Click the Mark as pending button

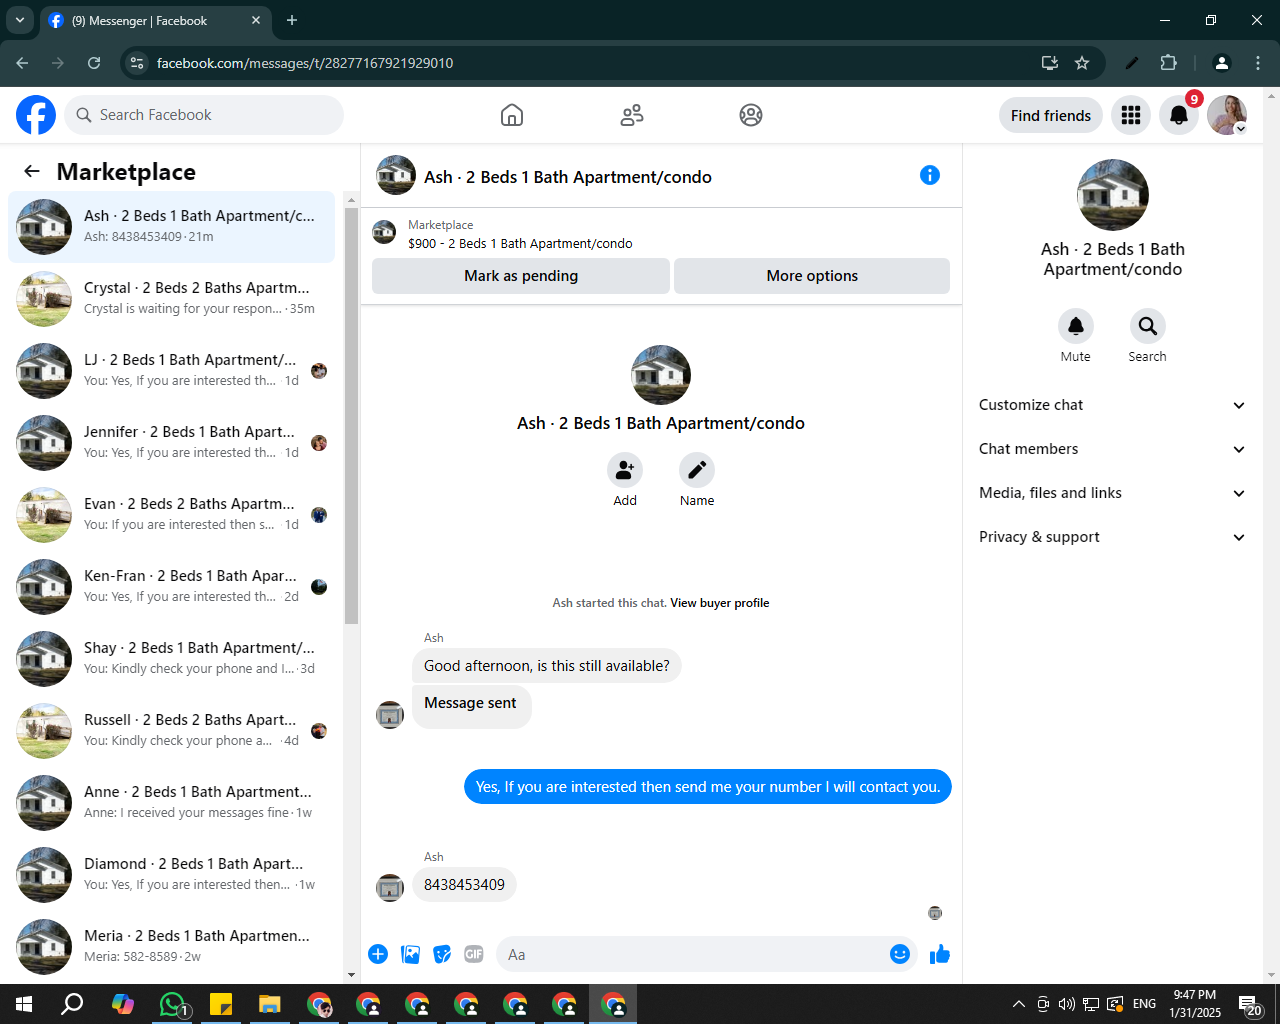(x=521, y=276)
